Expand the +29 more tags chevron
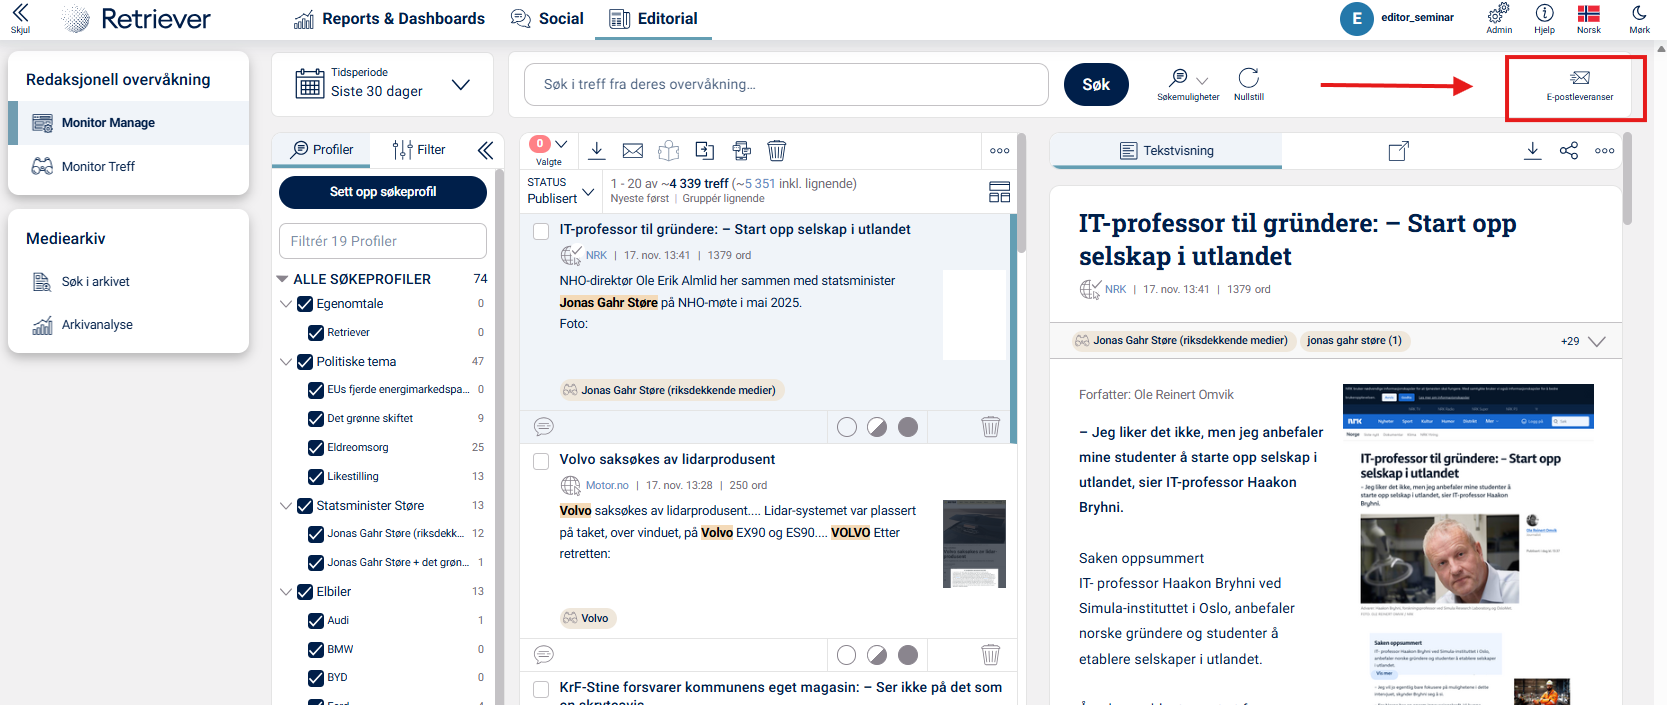This screenshot has height=705, width=1667. (x=1597, y=341)
